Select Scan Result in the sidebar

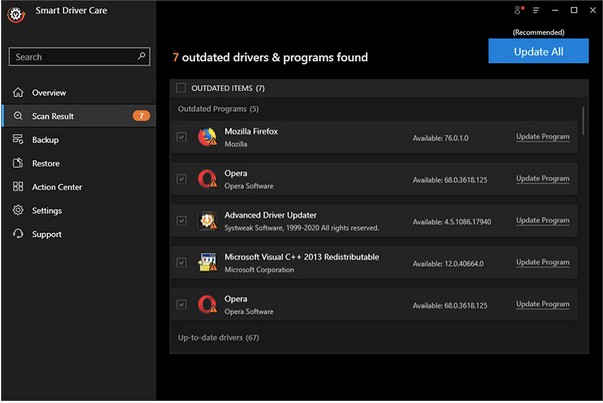[79, 116]
